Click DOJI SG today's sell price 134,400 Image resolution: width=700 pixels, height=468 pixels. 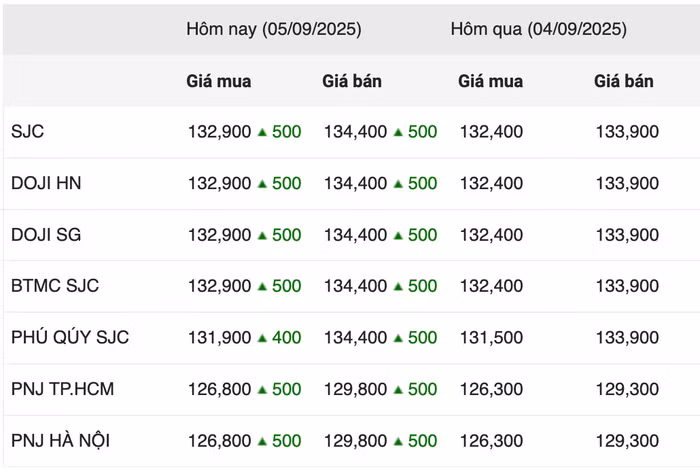(x=355, y=235)
